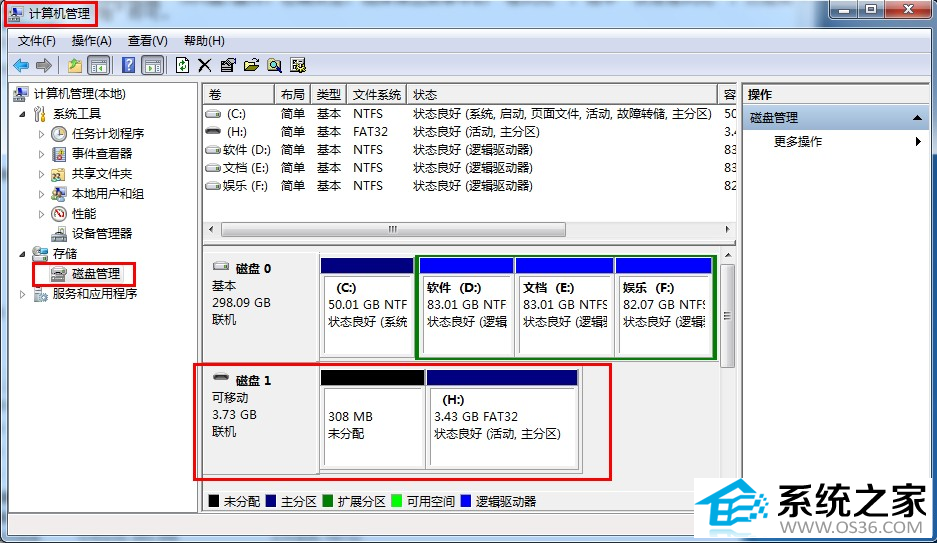Open the 帮助(H) menu
Screen dimensions: 937x543
coord(204,41)
